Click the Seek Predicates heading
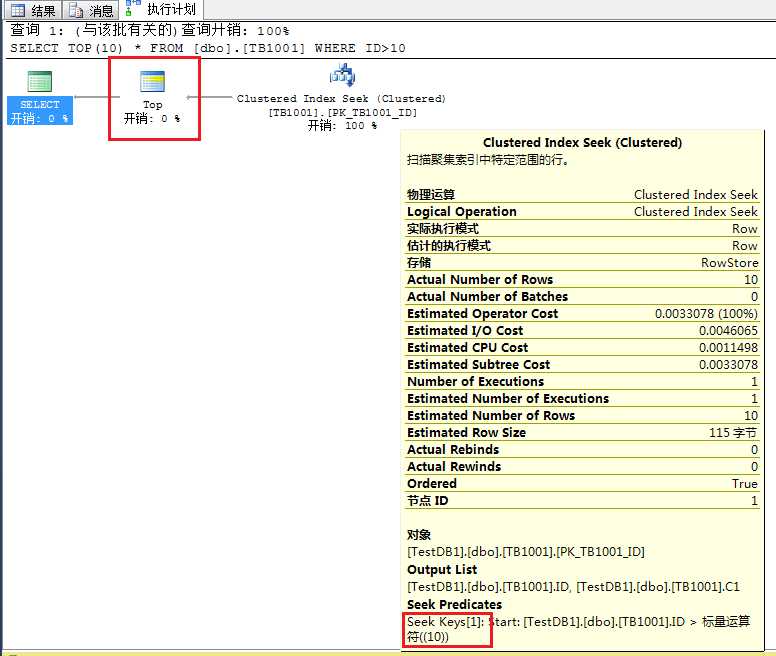776x656 pixels. point(454,604)
